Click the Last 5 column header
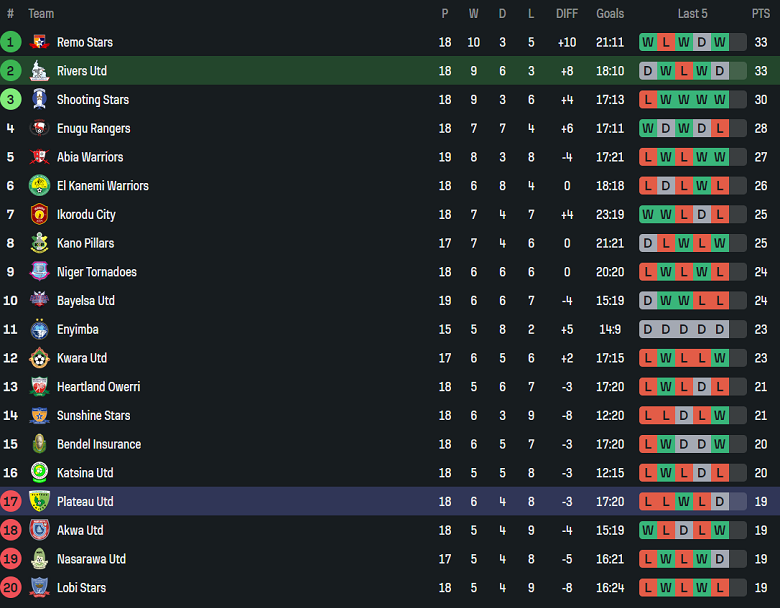This screenshot has height=608, width=780. click(692, 14)
